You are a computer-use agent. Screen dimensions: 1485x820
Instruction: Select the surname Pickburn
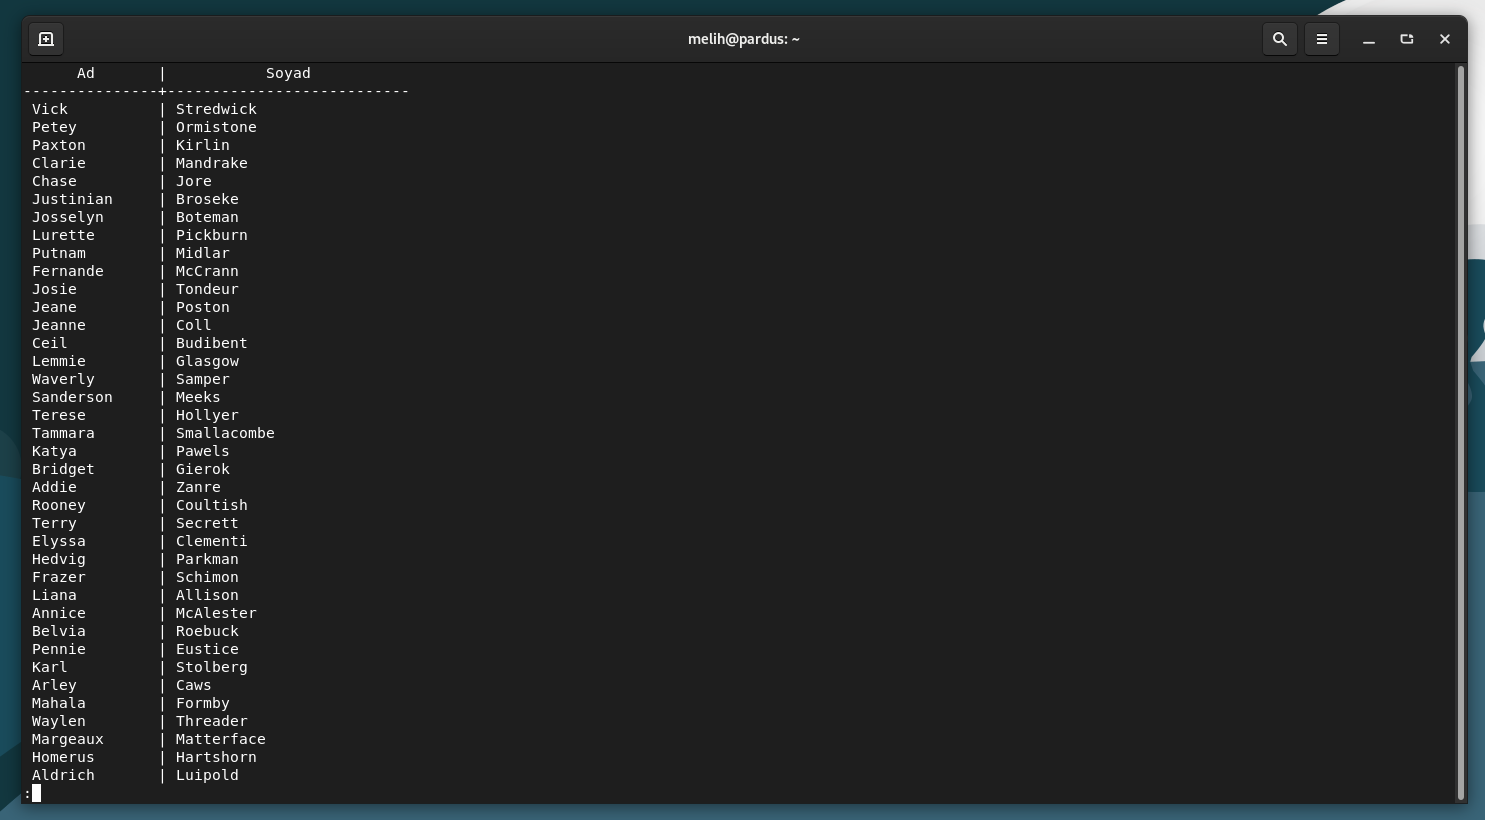pyautogui.click(x=212, y=235)
